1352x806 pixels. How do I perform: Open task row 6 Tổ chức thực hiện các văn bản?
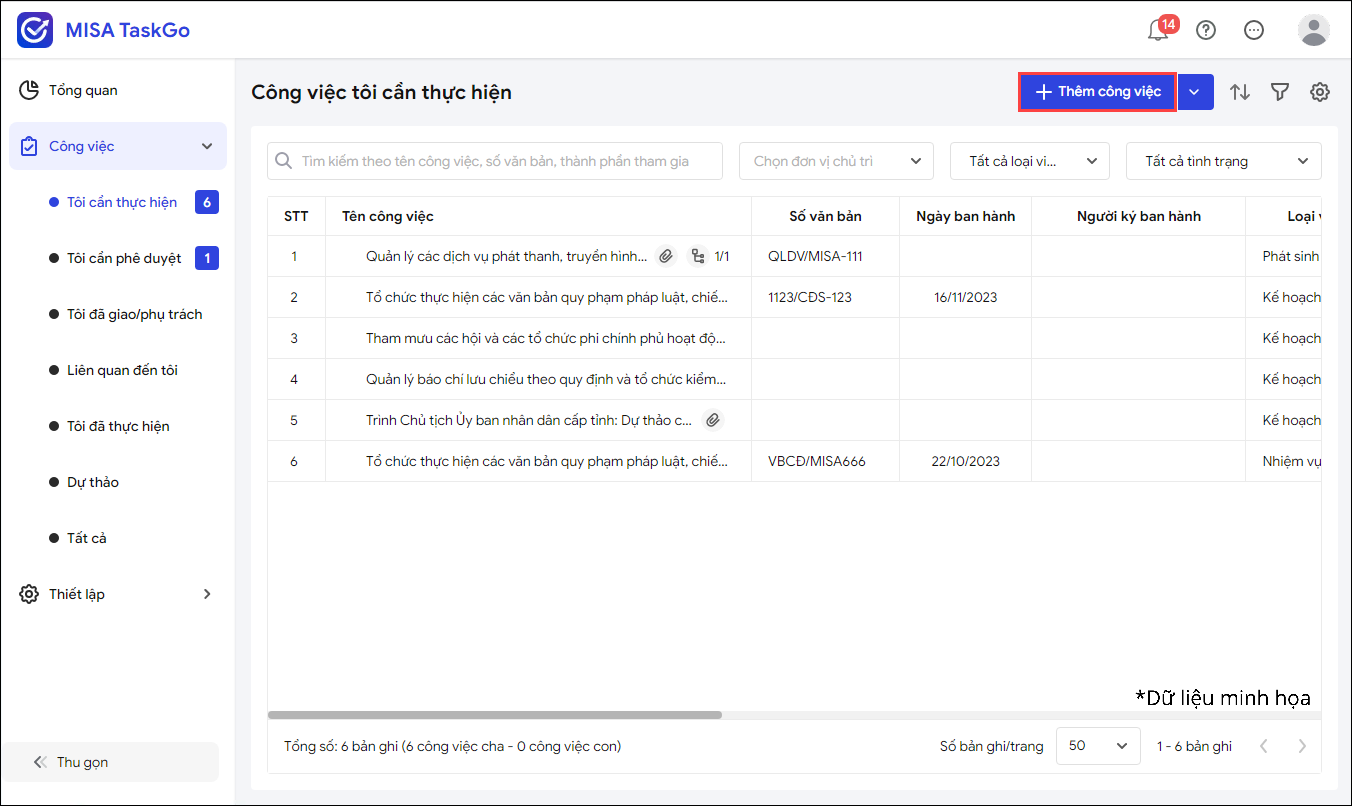pos(547,461)
